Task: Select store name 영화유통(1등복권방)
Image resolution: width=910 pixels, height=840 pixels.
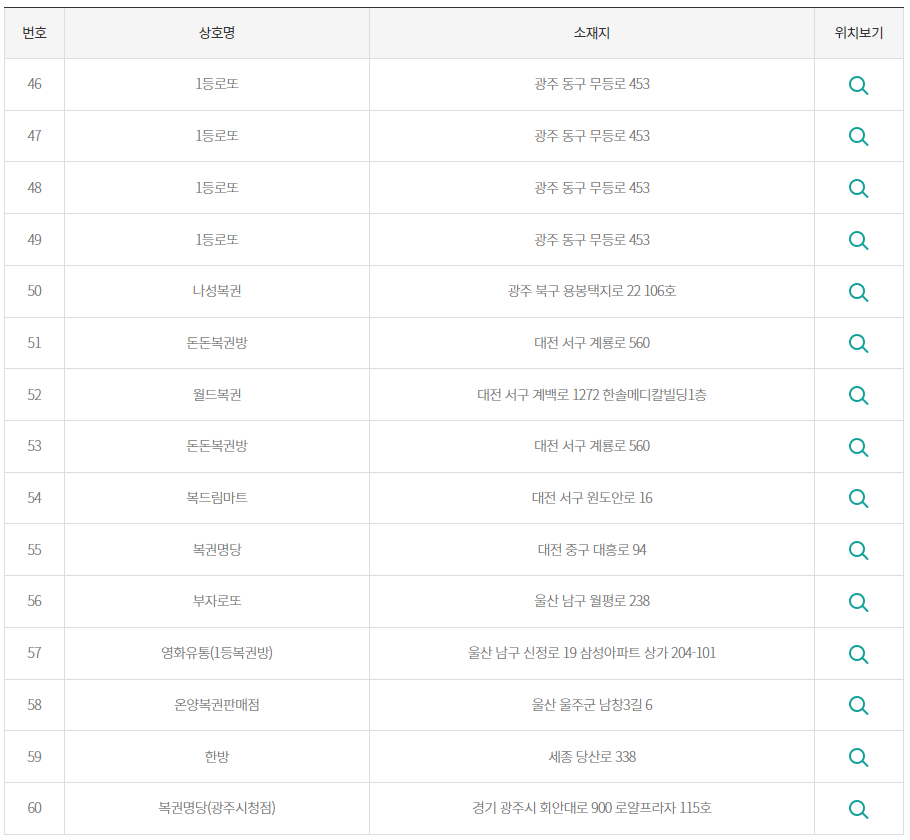Action: (x=216, y=653)
